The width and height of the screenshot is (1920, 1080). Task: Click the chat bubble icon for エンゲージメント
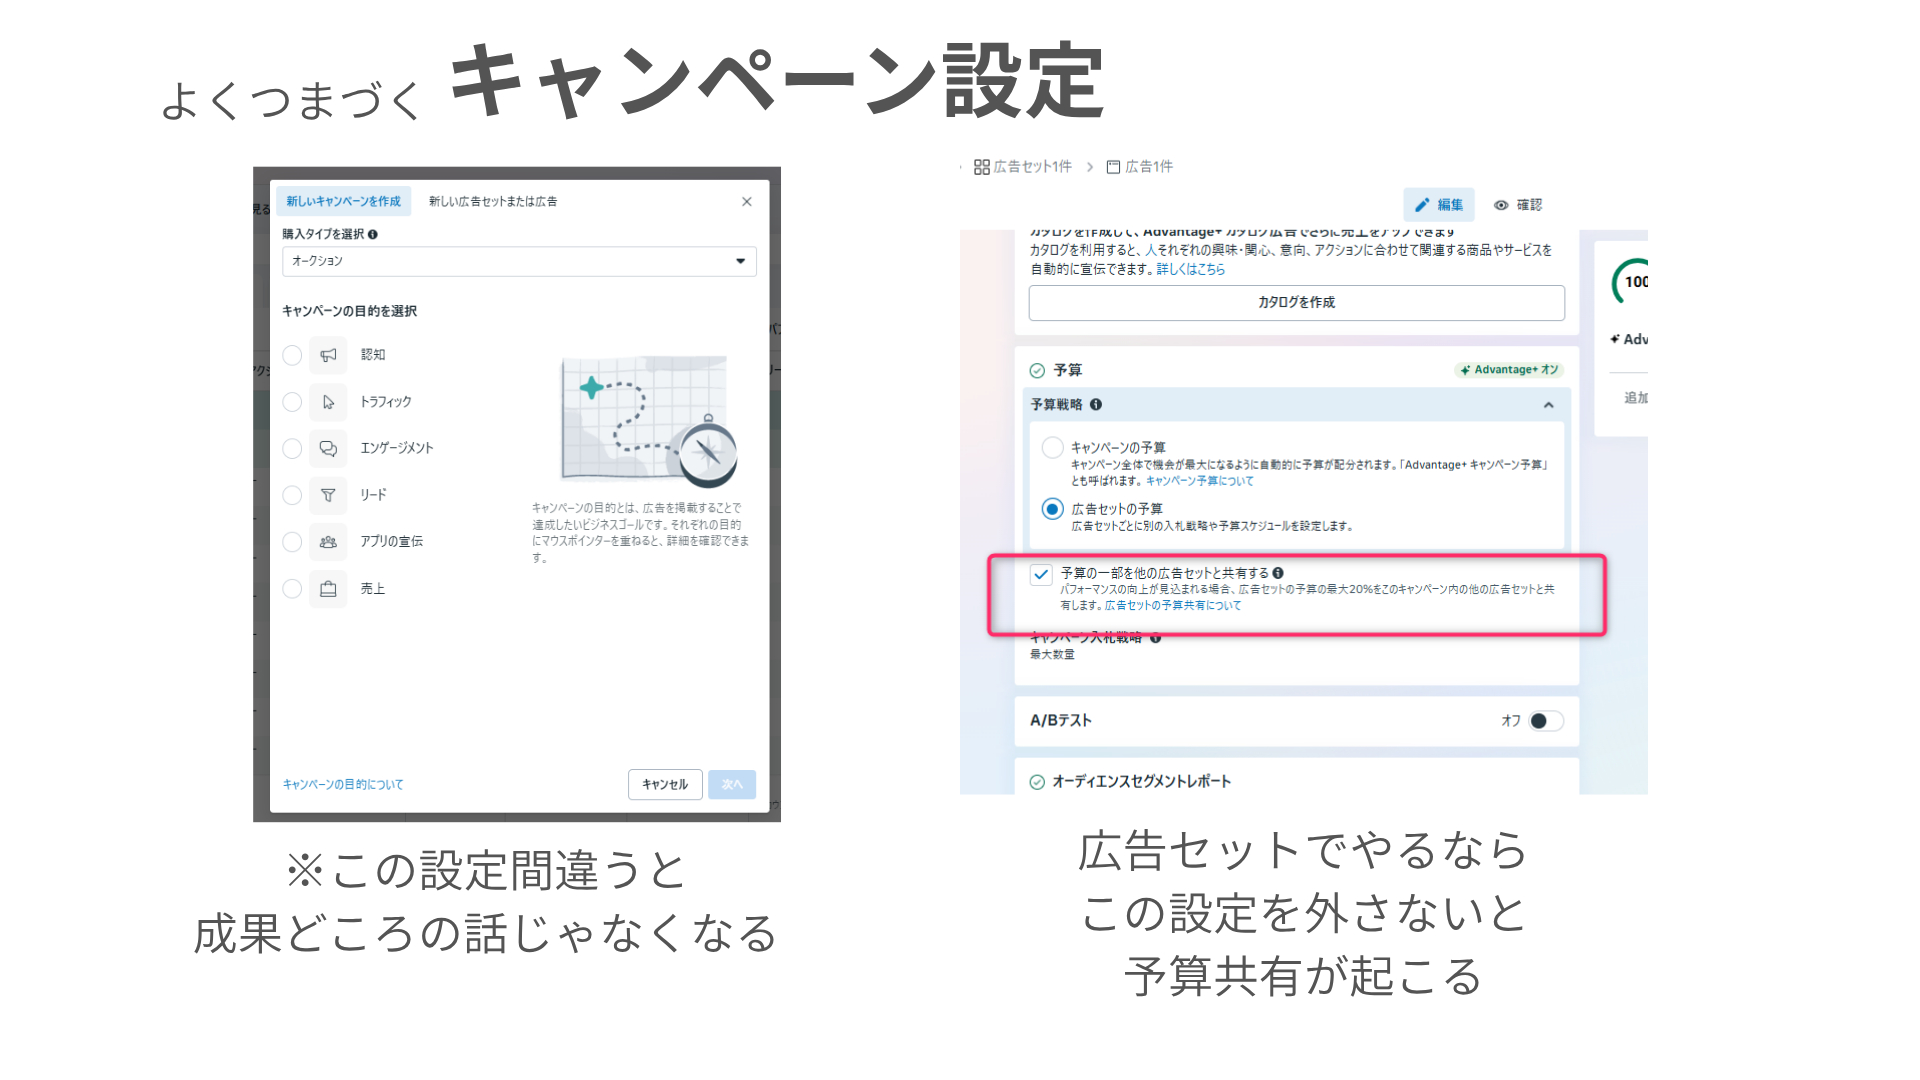328,449
